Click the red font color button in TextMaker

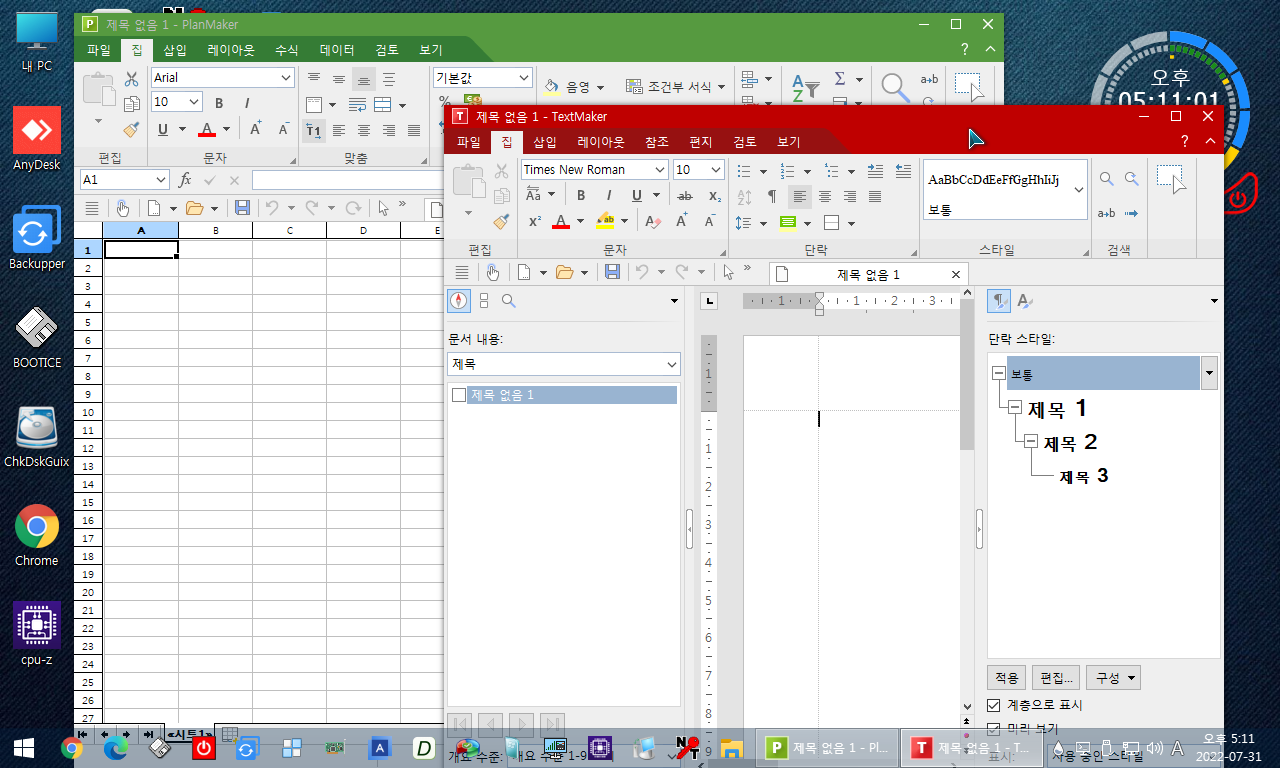point(561,222)
